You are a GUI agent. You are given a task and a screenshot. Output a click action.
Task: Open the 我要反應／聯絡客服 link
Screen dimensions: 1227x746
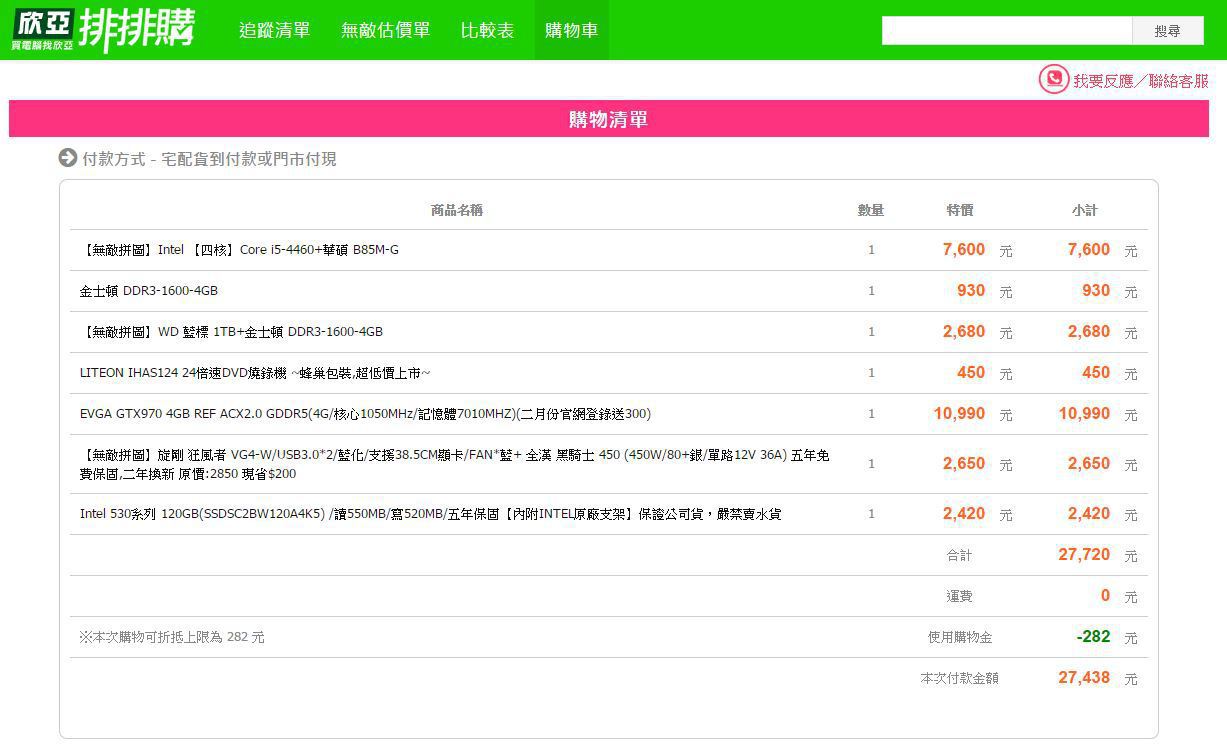[x=1141, y=81]
